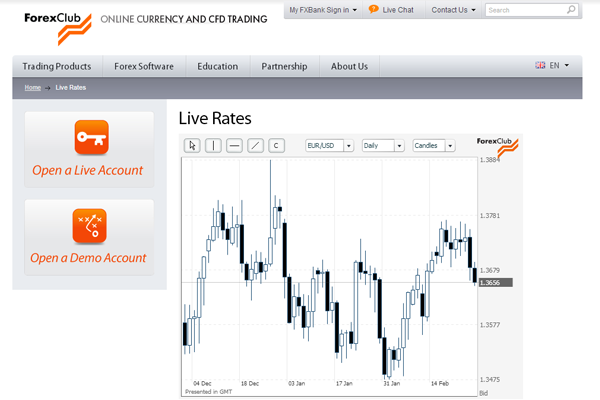The width and height of the screenshot is (600, 400).
Task: Click the 17 Jan date label
Action: (344, 383)
